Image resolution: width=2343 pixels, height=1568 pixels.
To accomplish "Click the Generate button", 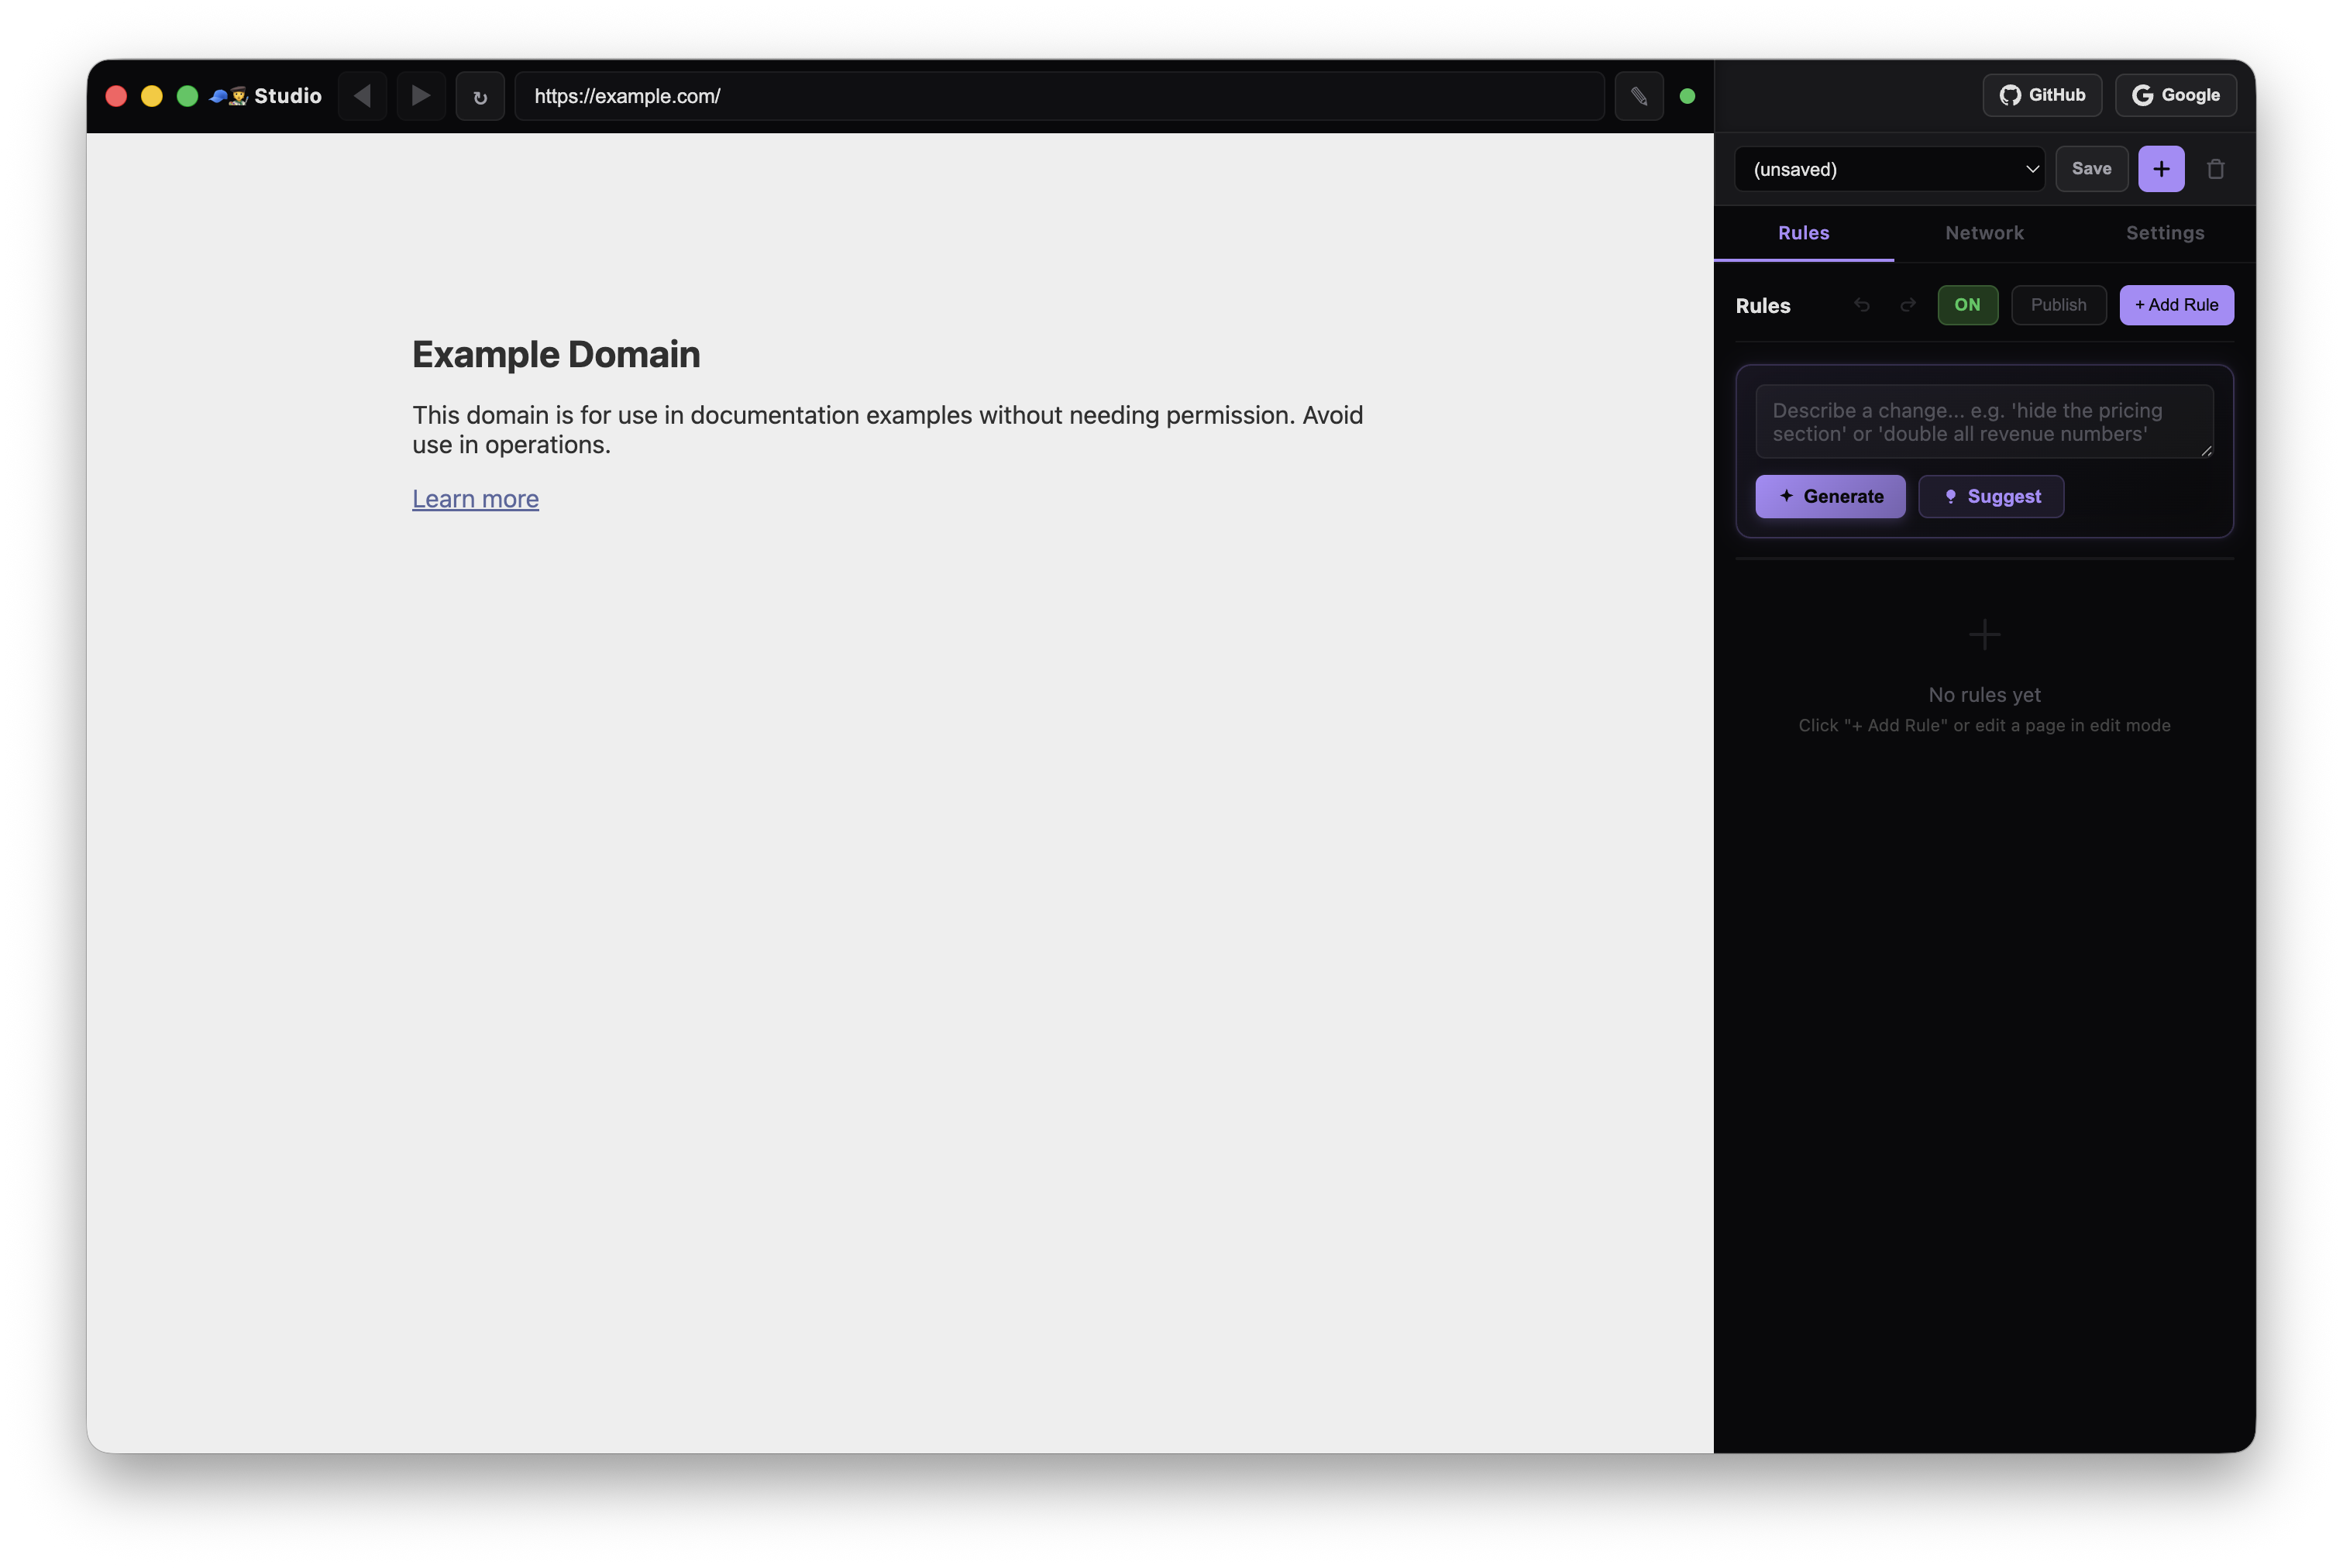I will [1830, 496].
